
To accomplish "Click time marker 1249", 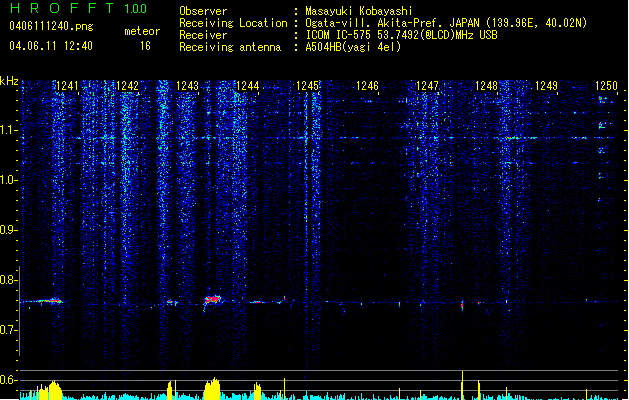I will [x=546, y=86].
